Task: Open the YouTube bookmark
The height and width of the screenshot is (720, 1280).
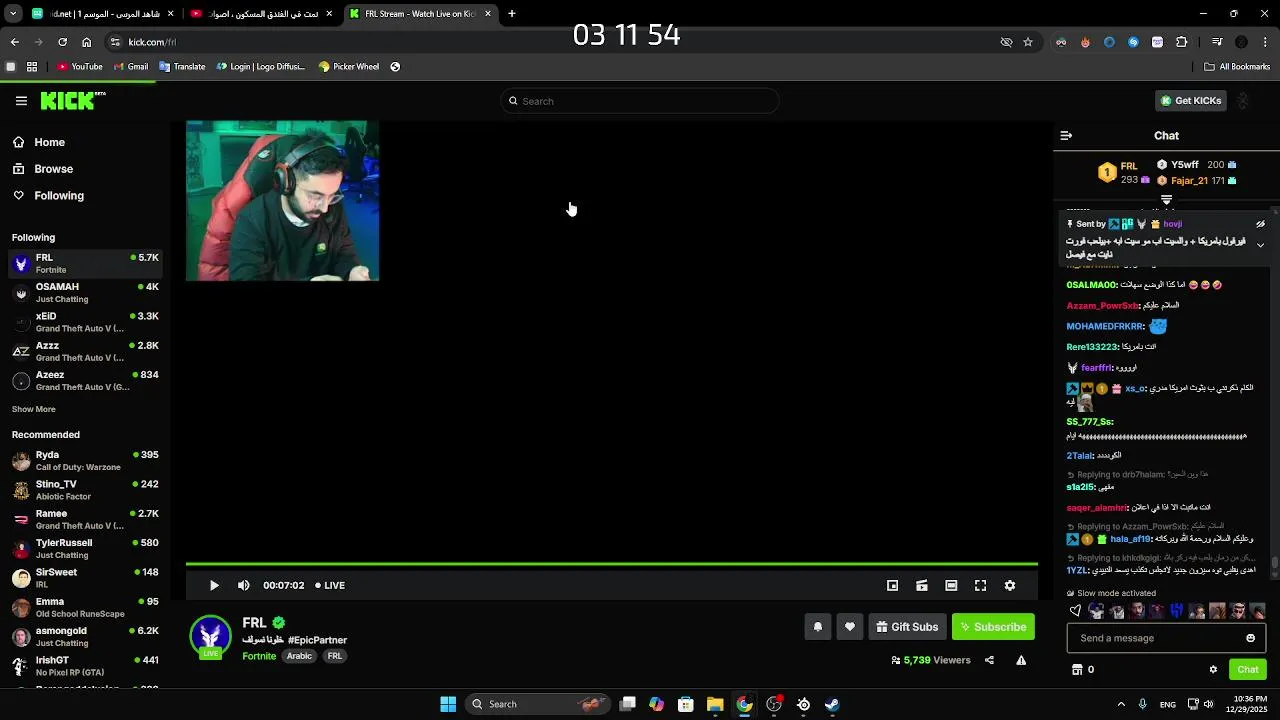Action: point(80,67)
